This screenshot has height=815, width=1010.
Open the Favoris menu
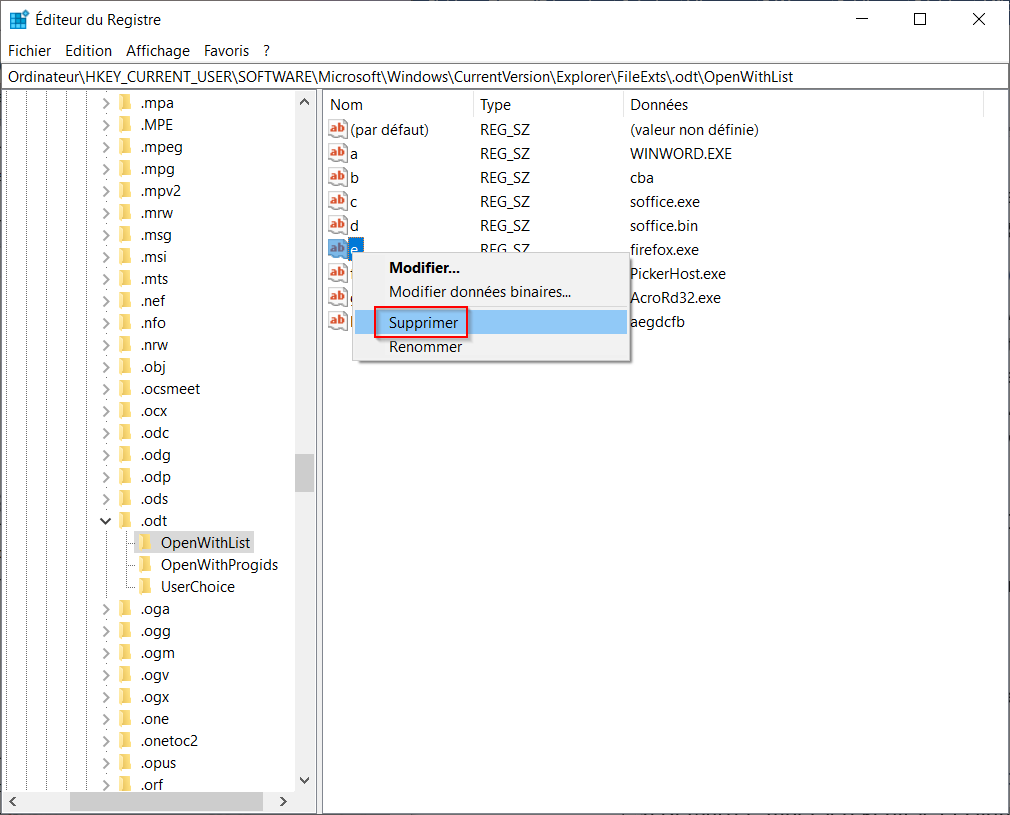[226, 50]
